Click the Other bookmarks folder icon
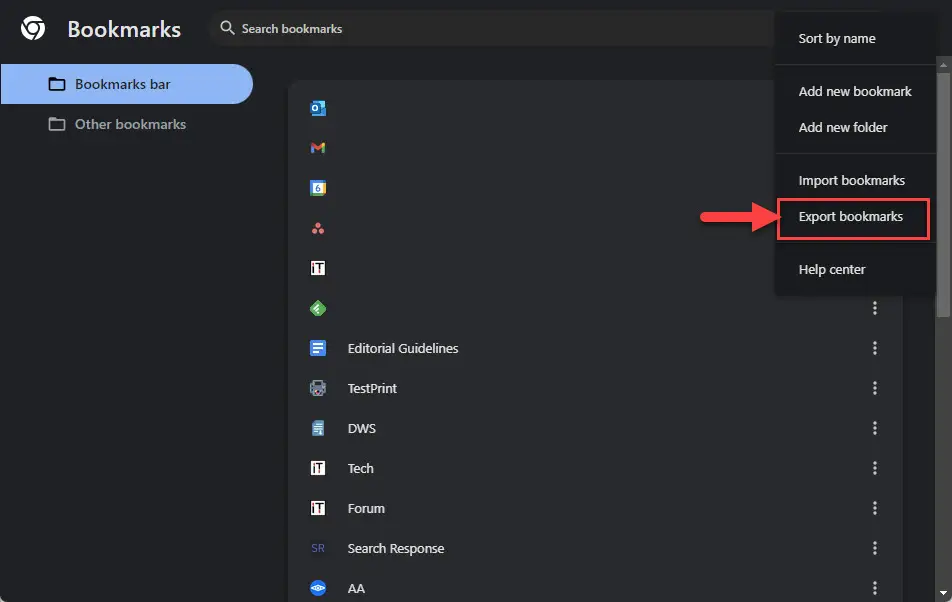Screen dimensions: 952x602 point(56,124)
